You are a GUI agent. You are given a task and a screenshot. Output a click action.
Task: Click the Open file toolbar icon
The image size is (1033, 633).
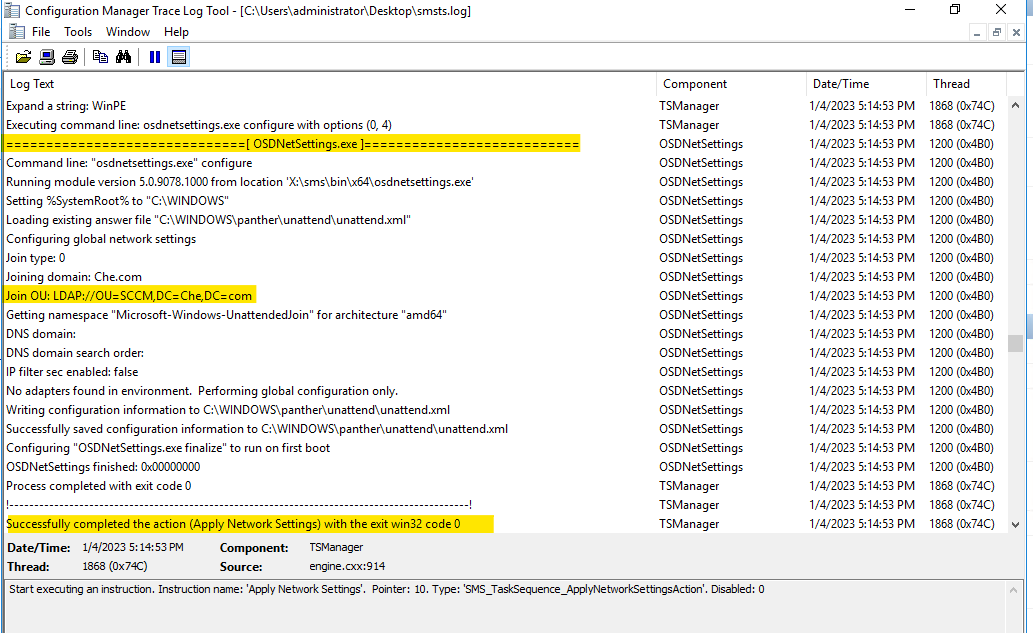pos(23,57)
